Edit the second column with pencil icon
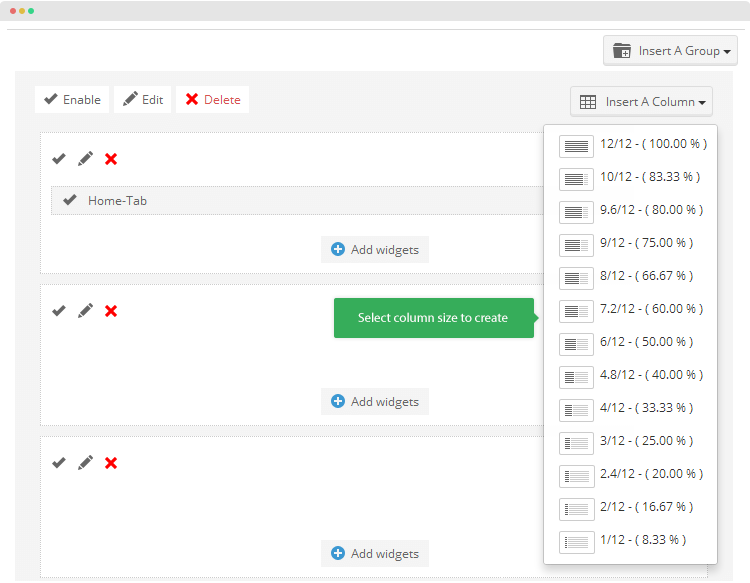This screenshot has height=583, width=750. [86, 311]
